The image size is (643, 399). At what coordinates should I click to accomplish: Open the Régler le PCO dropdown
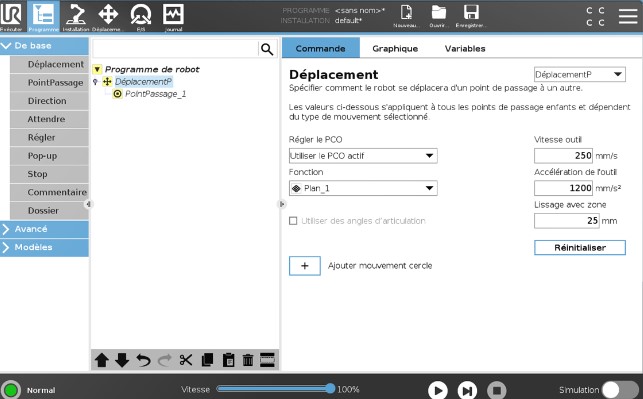(363, 156)
